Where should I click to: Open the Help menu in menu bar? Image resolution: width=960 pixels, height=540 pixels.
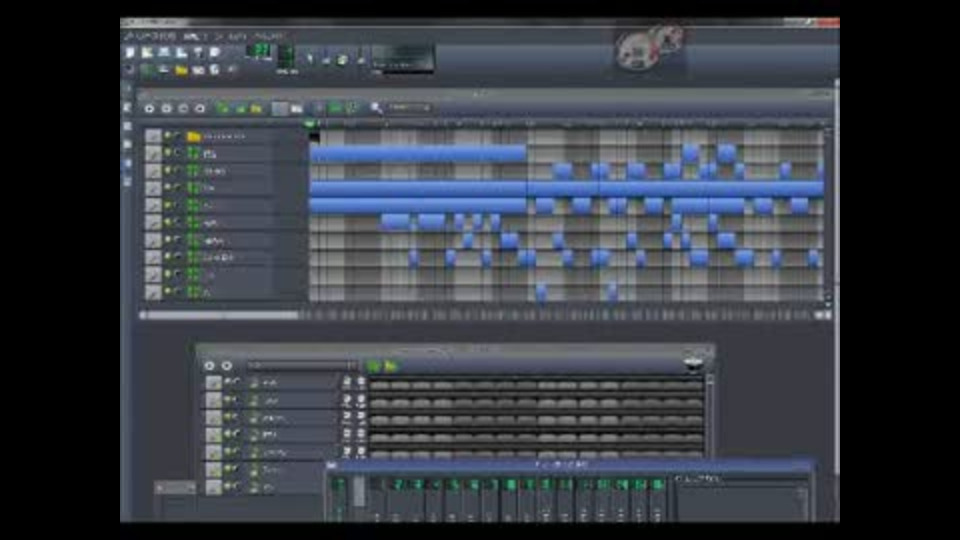[269, 36]
